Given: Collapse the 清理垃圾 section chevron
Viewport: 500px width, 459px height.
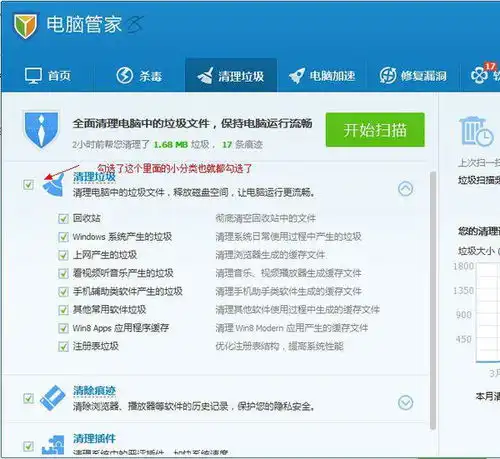Looking at the screenshot, I should (405, 189).
